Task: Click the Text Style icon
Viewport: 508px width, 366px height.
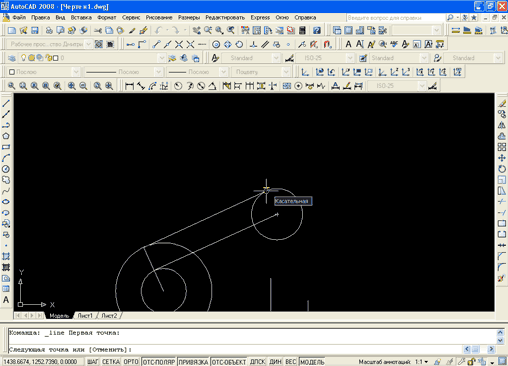Action: tap(215, 58)
